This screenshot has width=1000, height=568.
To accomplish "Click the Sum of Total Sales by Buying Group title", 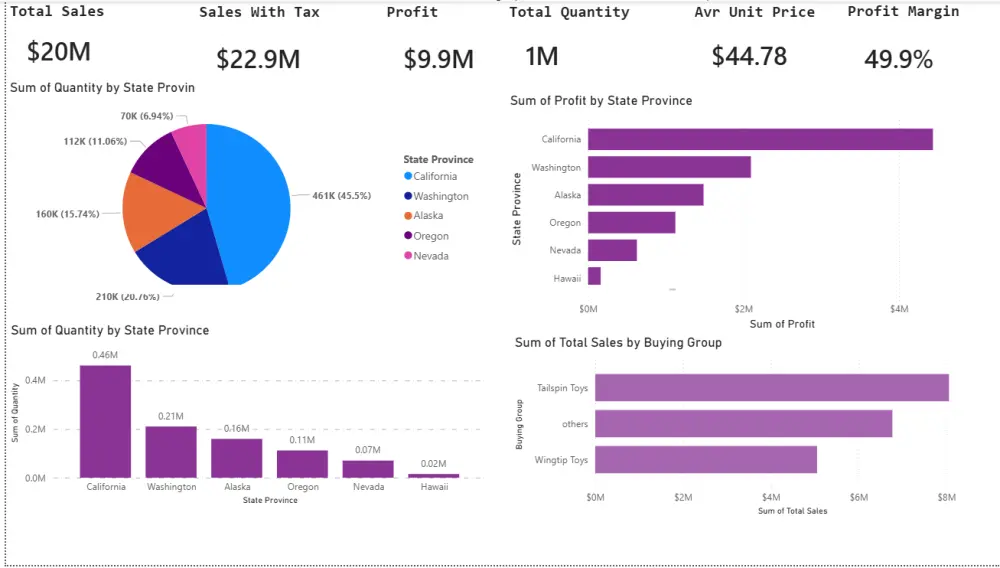I will point(618,343).
